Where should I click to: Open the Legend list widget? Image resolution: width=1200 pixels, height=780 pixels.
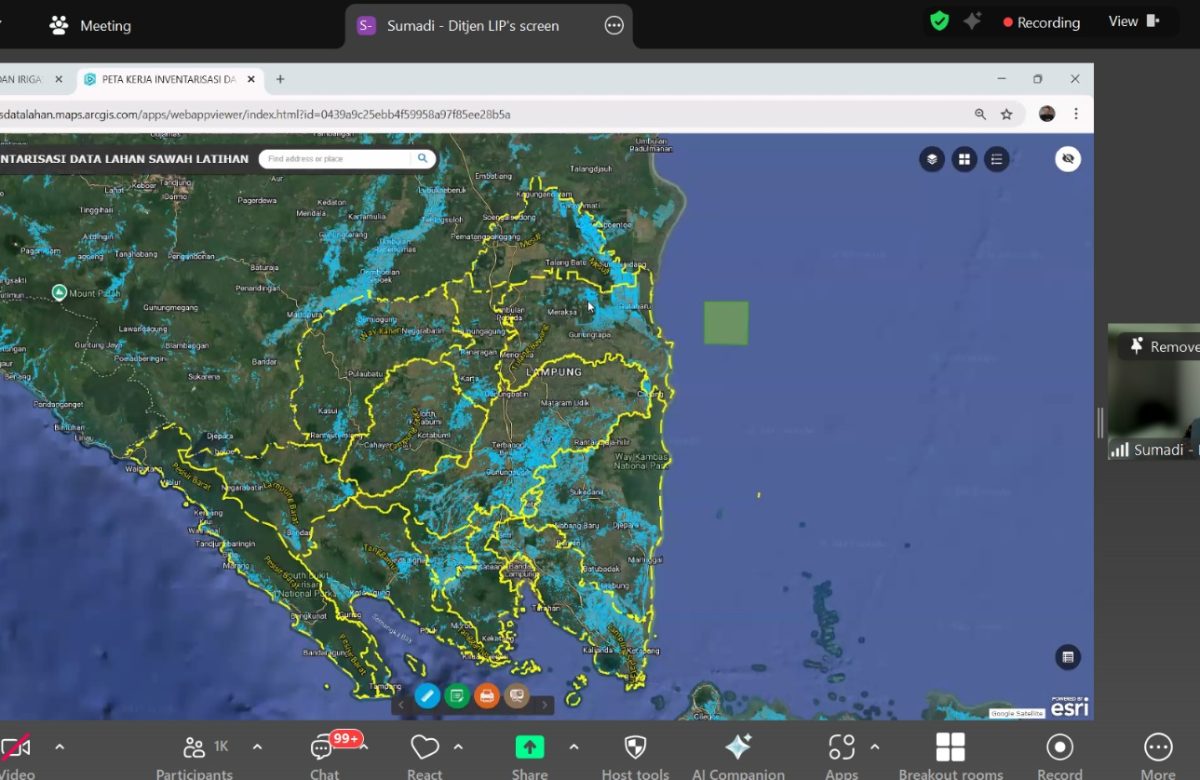coord(996,159)
